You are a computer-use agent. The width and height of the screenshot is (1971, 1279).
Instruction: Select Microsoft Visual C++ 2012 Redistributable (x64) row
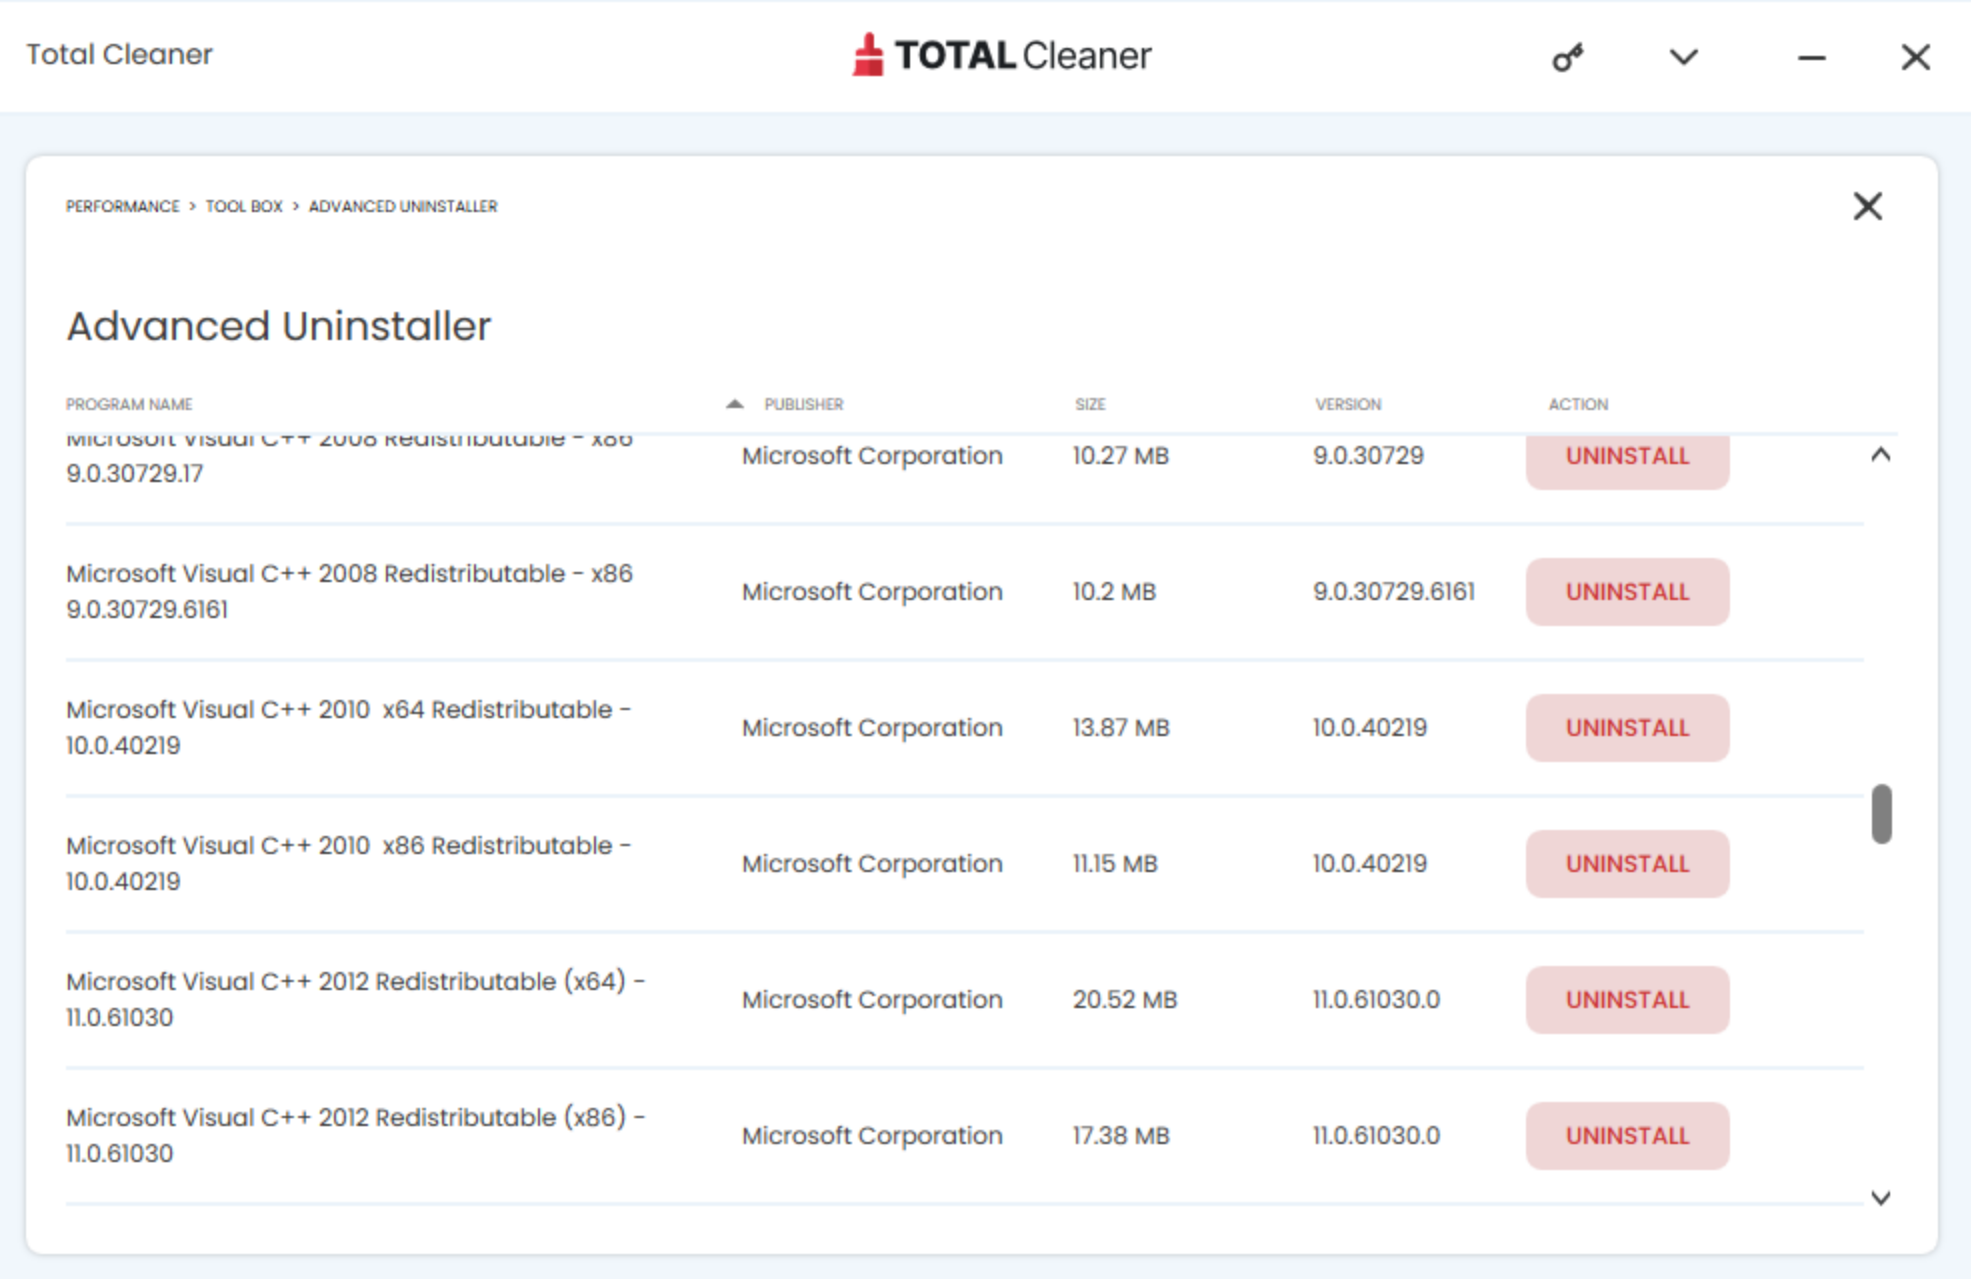point(964,1000)
